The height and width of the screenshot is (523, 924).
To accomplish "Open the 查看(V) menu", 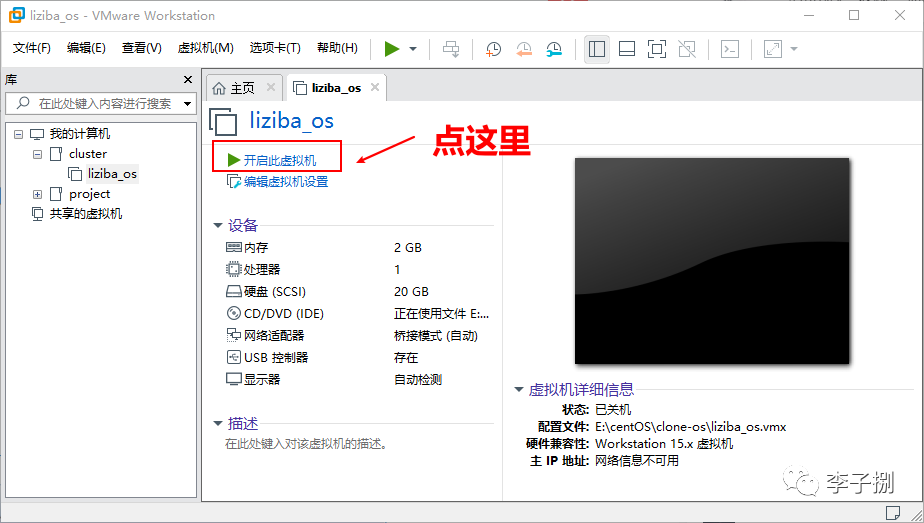I will pyautogui.click(x=141, y=48).
